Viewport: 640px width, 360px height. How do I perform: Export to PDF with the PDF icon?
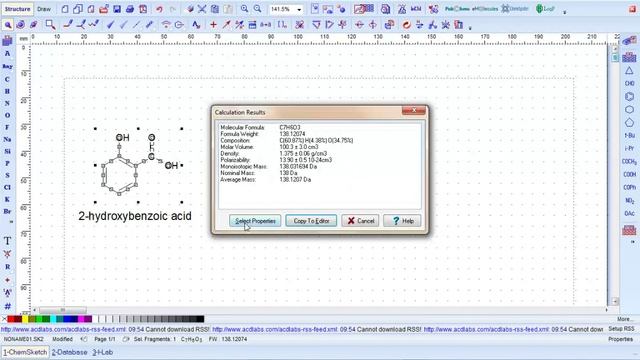143,9
